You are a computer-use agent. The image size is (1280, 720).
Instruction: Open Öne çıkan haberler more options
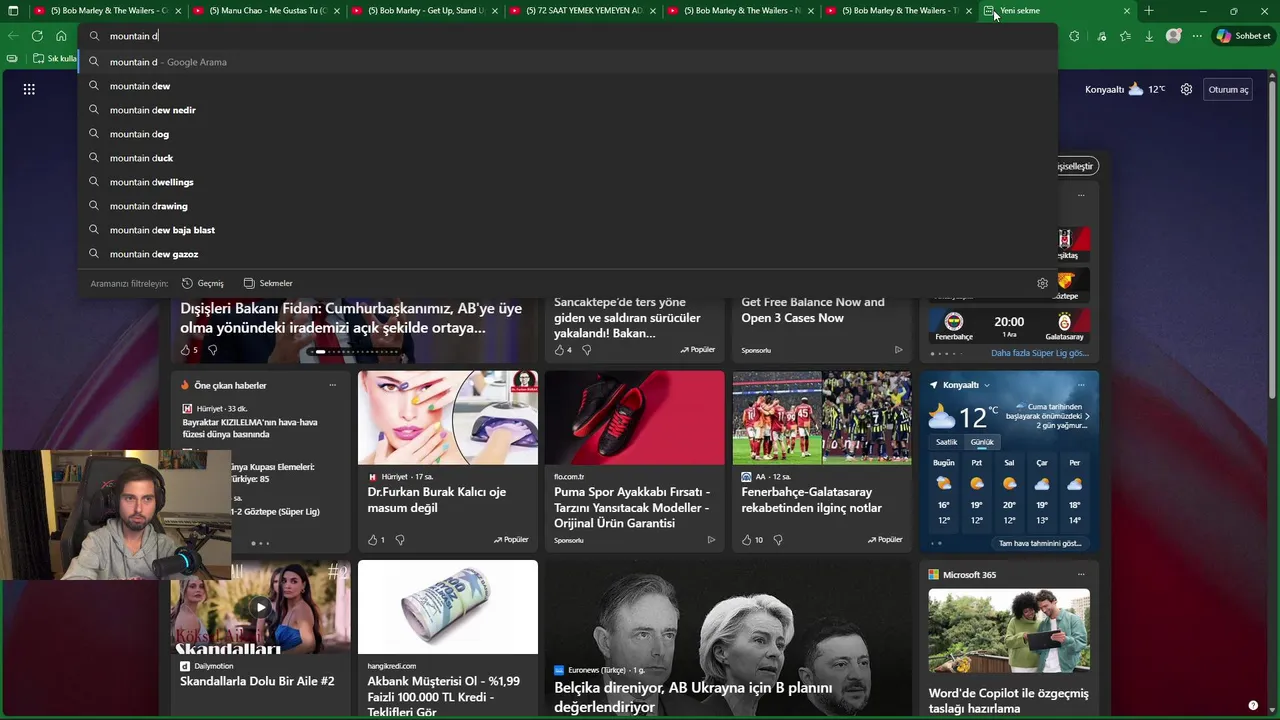coord(333,385)
